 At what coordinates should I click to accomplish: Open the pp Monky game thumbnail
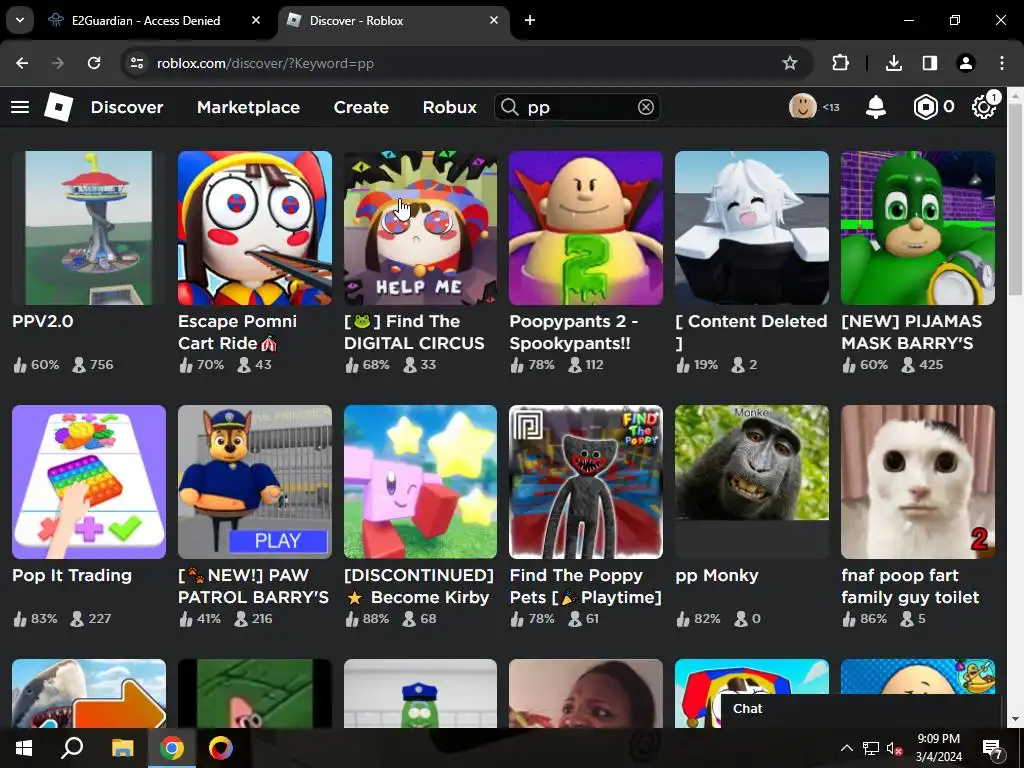coord(752,482)
